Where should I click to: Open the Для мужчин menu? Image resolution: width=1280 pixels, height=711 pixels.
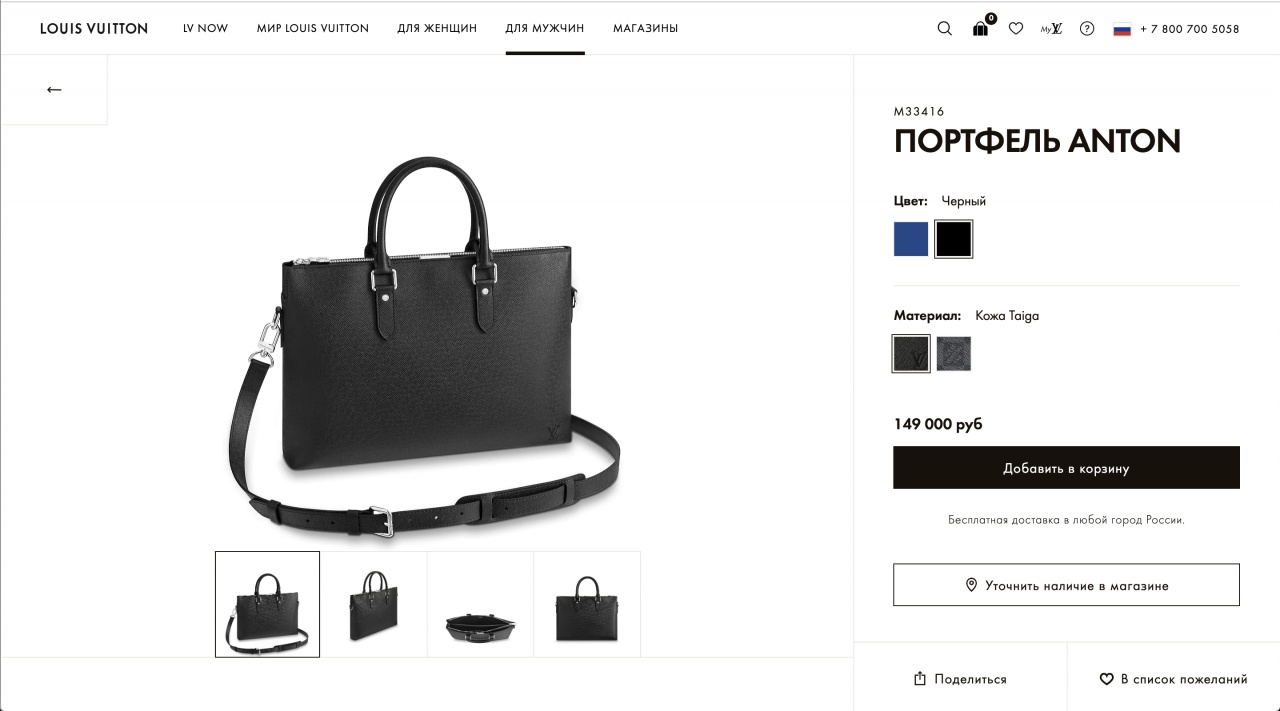(545, 29)
